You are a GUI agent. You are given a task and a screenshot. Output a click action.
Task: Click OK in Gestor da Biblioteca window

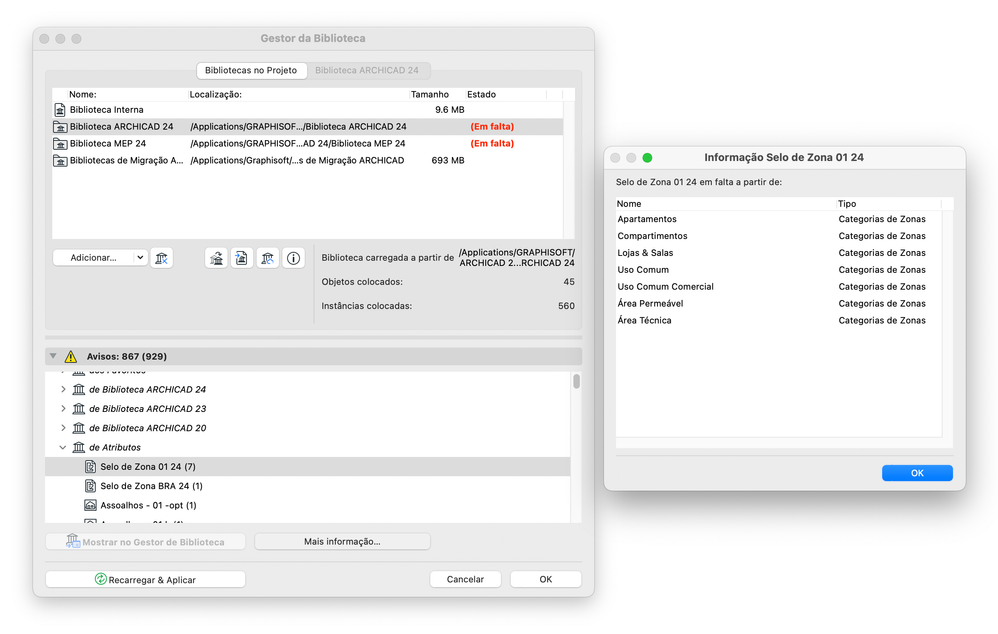click(545, 579)
